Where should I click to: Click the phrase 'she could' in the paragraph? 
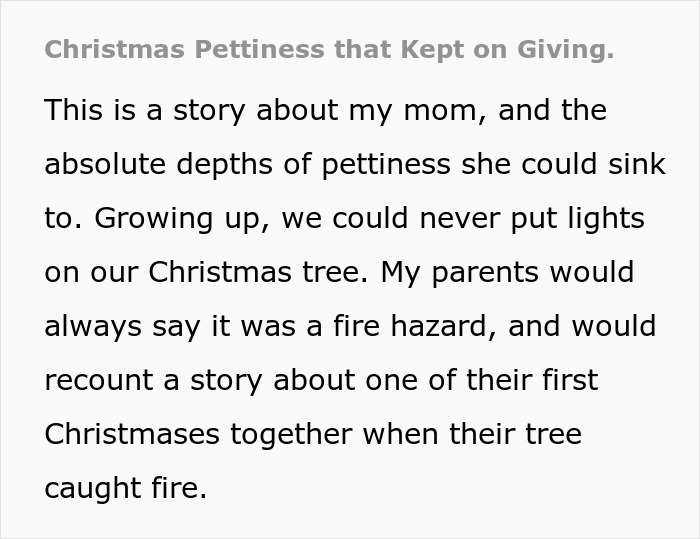tap(518, 164)
